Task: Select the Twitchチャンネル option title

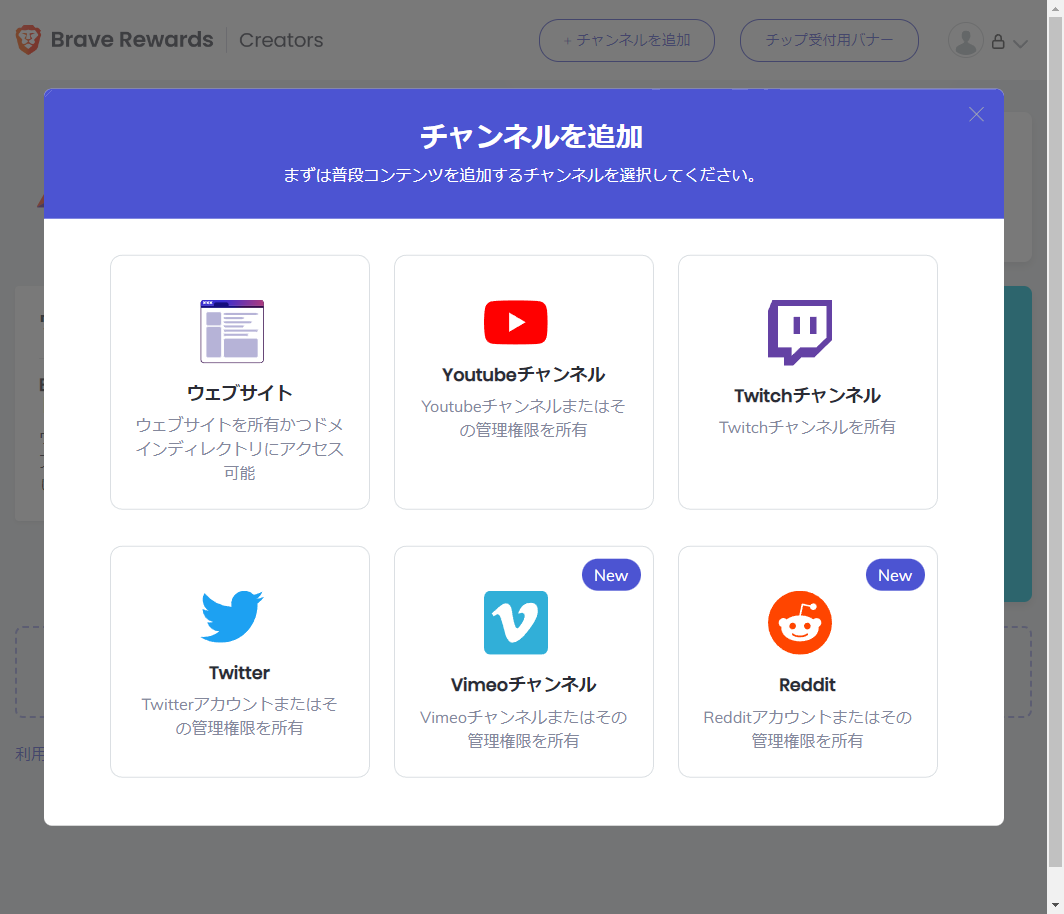Action: coord(808,396)
